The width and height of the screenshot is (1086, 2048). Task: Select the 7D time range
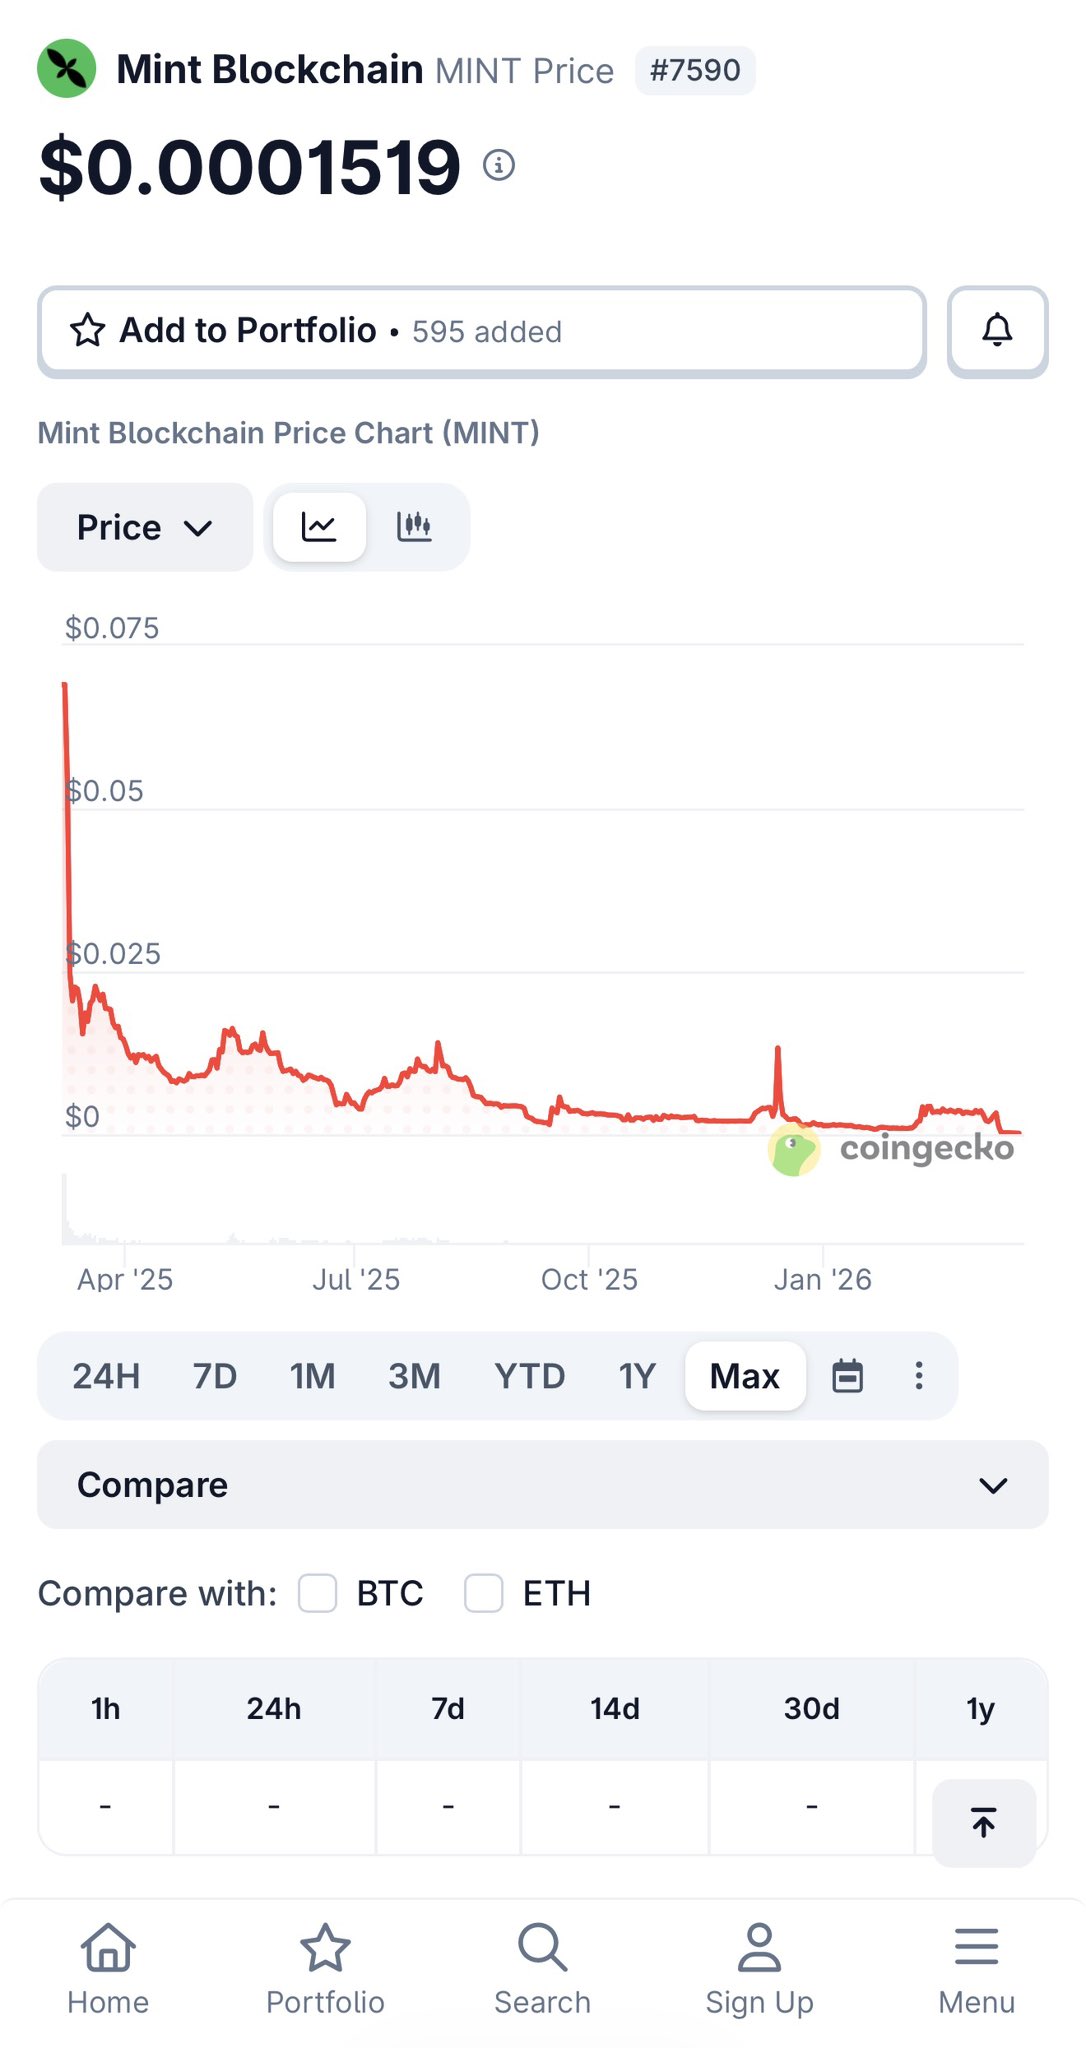pos(214,1376)
